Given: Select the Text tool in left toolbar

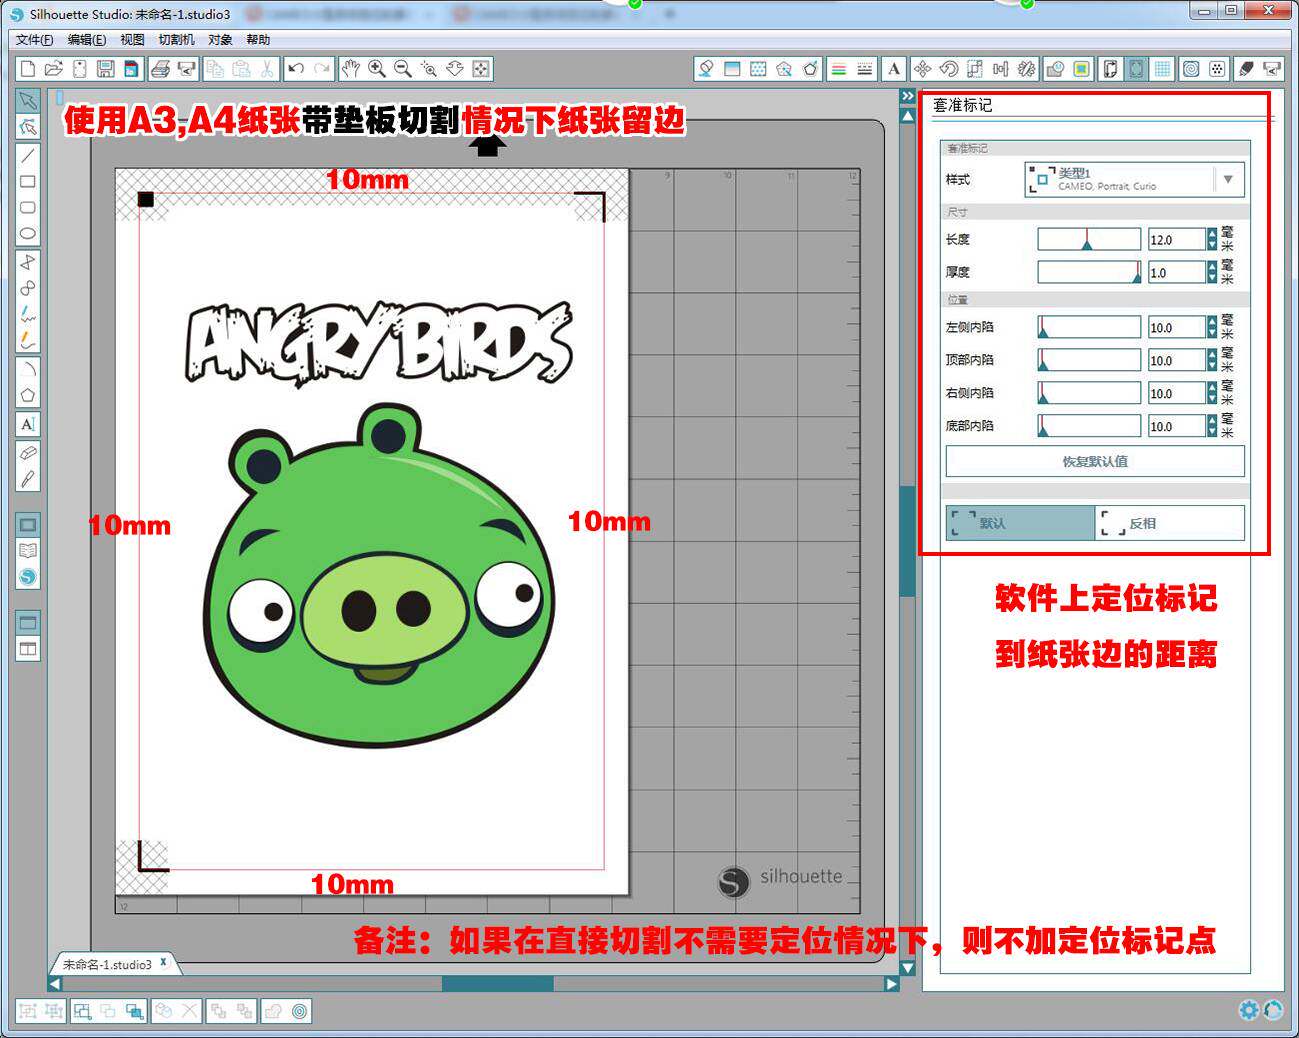Looking at the screenshot, I should [28, 424].
